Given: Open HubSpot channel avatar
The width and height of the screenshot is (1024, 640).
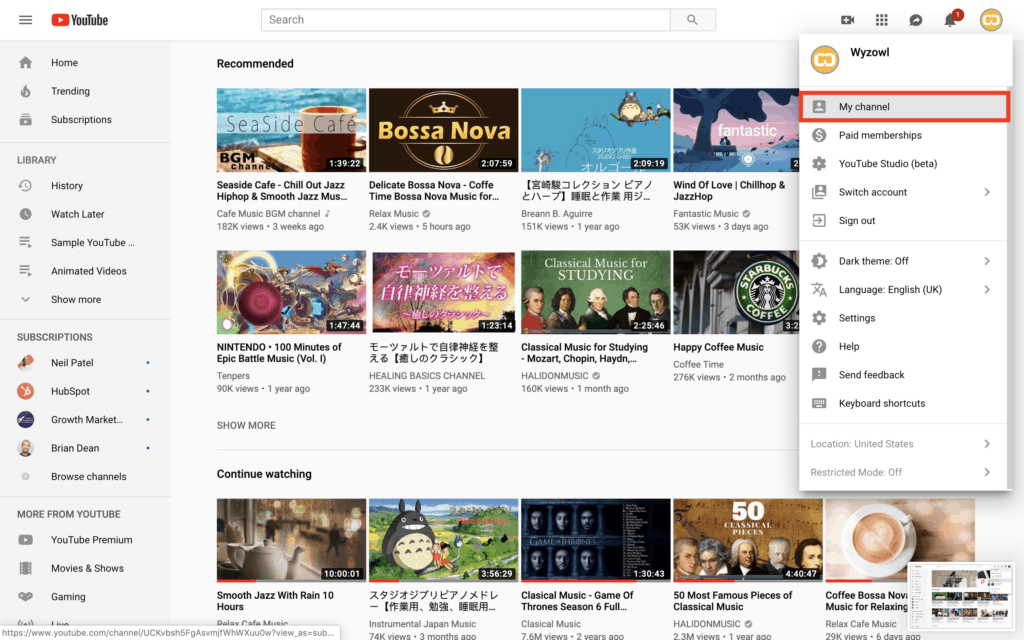Looking at the screenshot, I should tap(25, 391).
